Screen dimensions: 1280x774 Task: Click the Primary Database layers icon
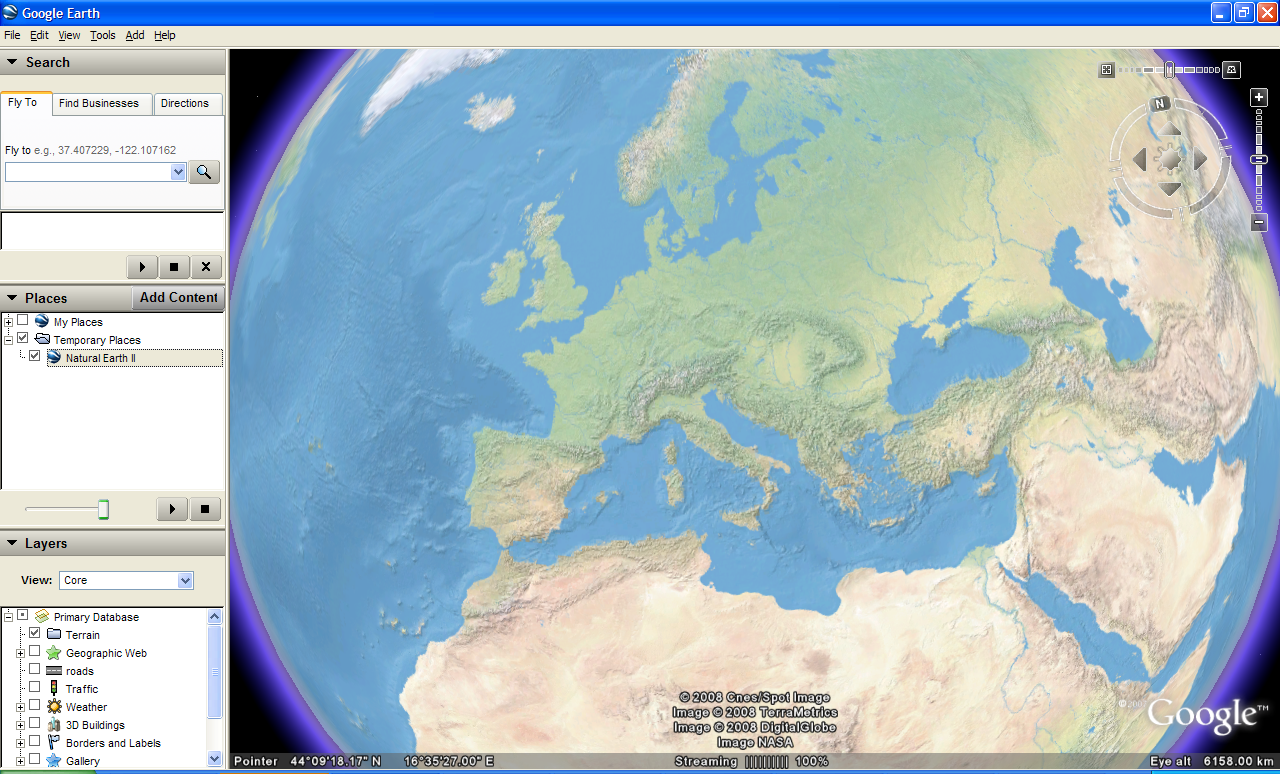(x=42, y=617)
